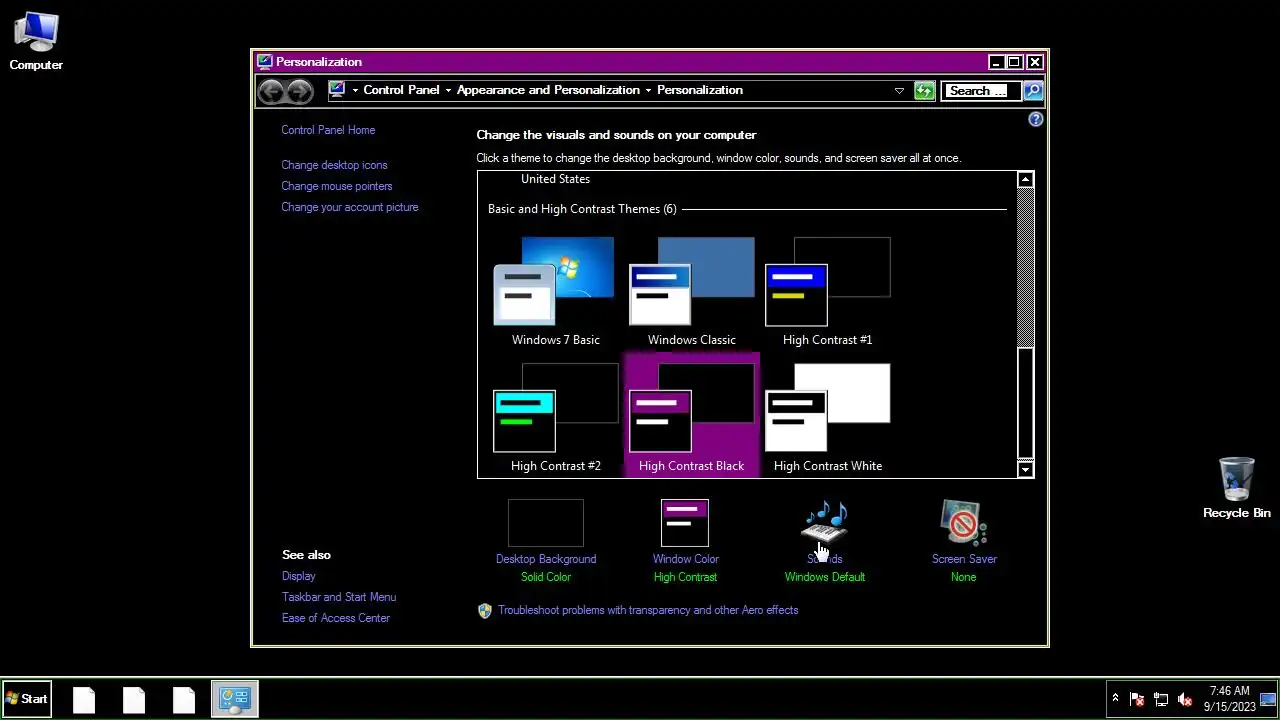The width and height of the screenshot is (1280, 720).
Task: Open the Window Color preview icon
Action: pos(685,523)
